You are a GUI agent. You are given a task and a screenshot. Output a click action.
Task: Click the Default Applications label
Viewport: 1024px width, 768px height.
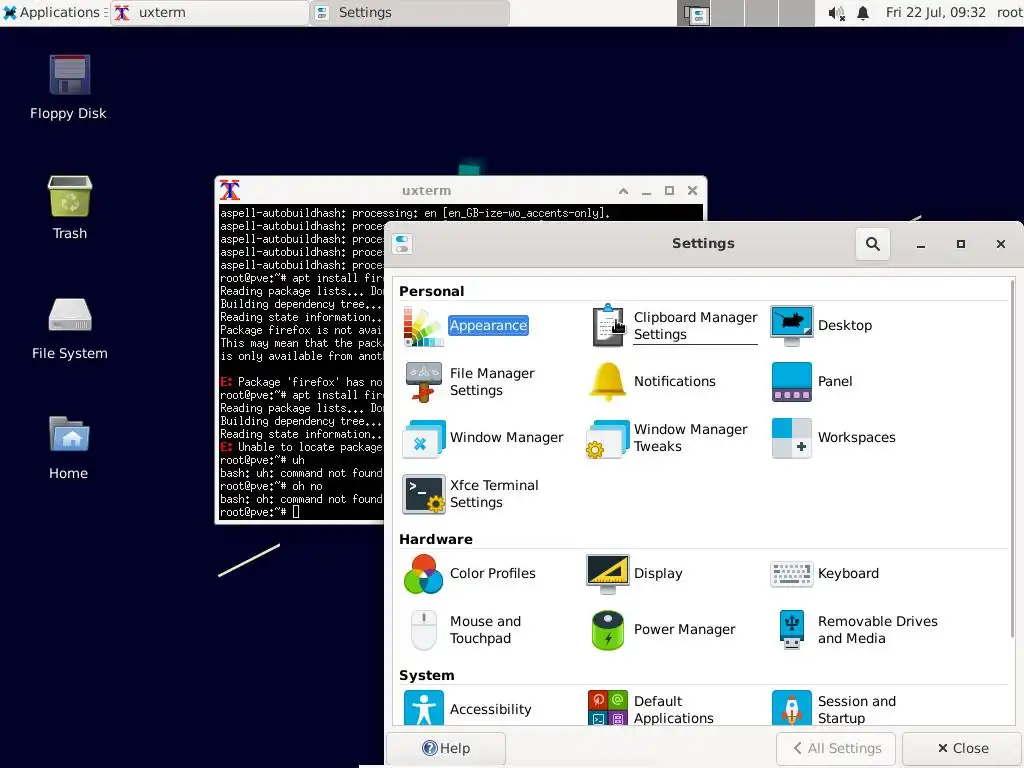point(673,709)
